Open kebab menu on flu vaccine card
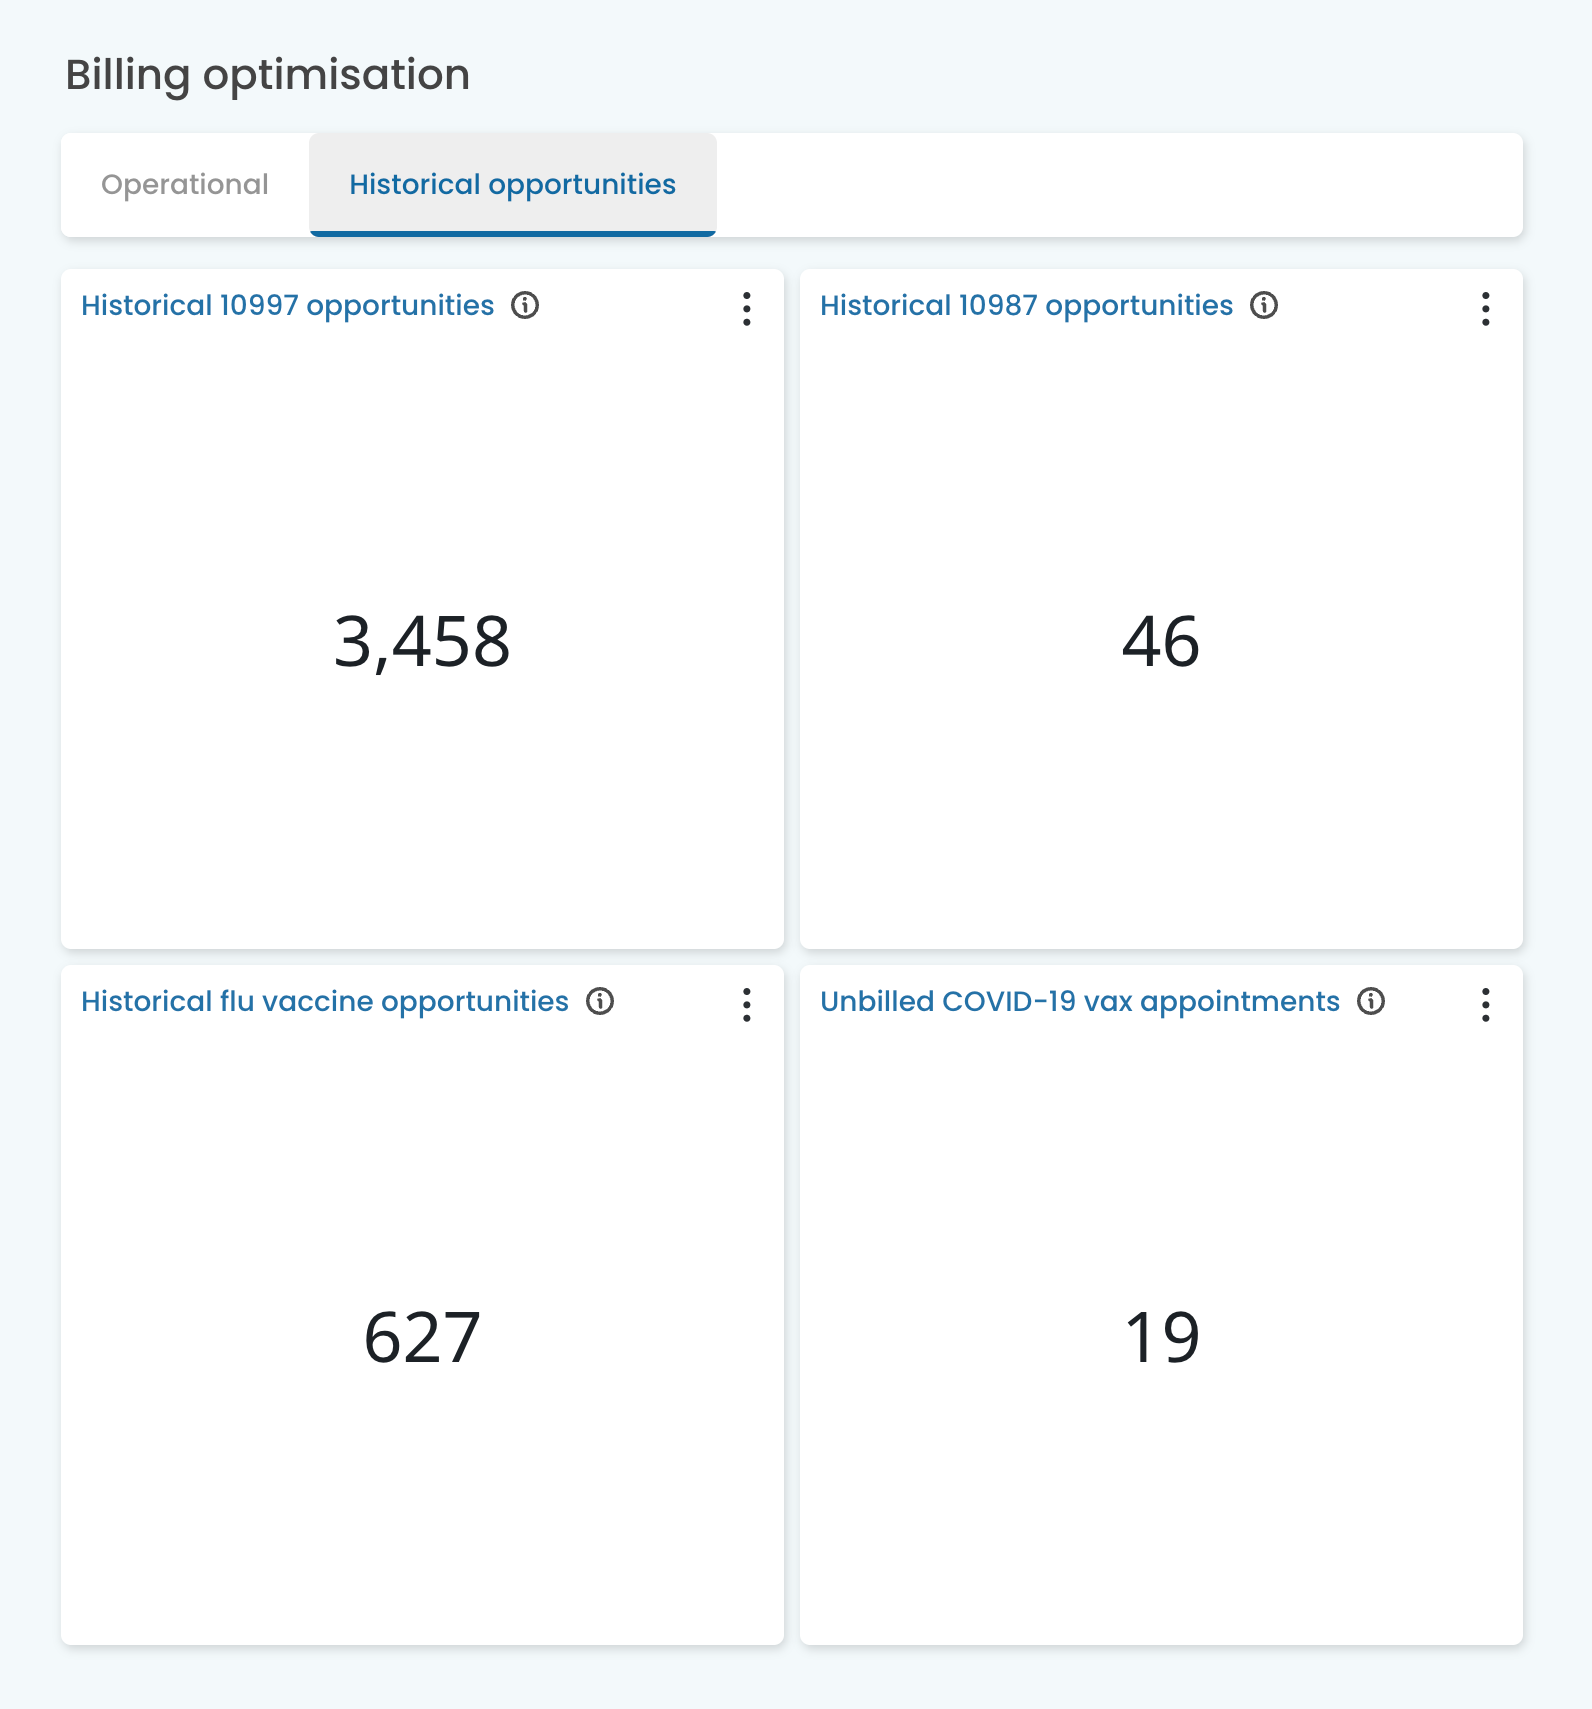The image size is (1592, 1709). coord(747,1005)
